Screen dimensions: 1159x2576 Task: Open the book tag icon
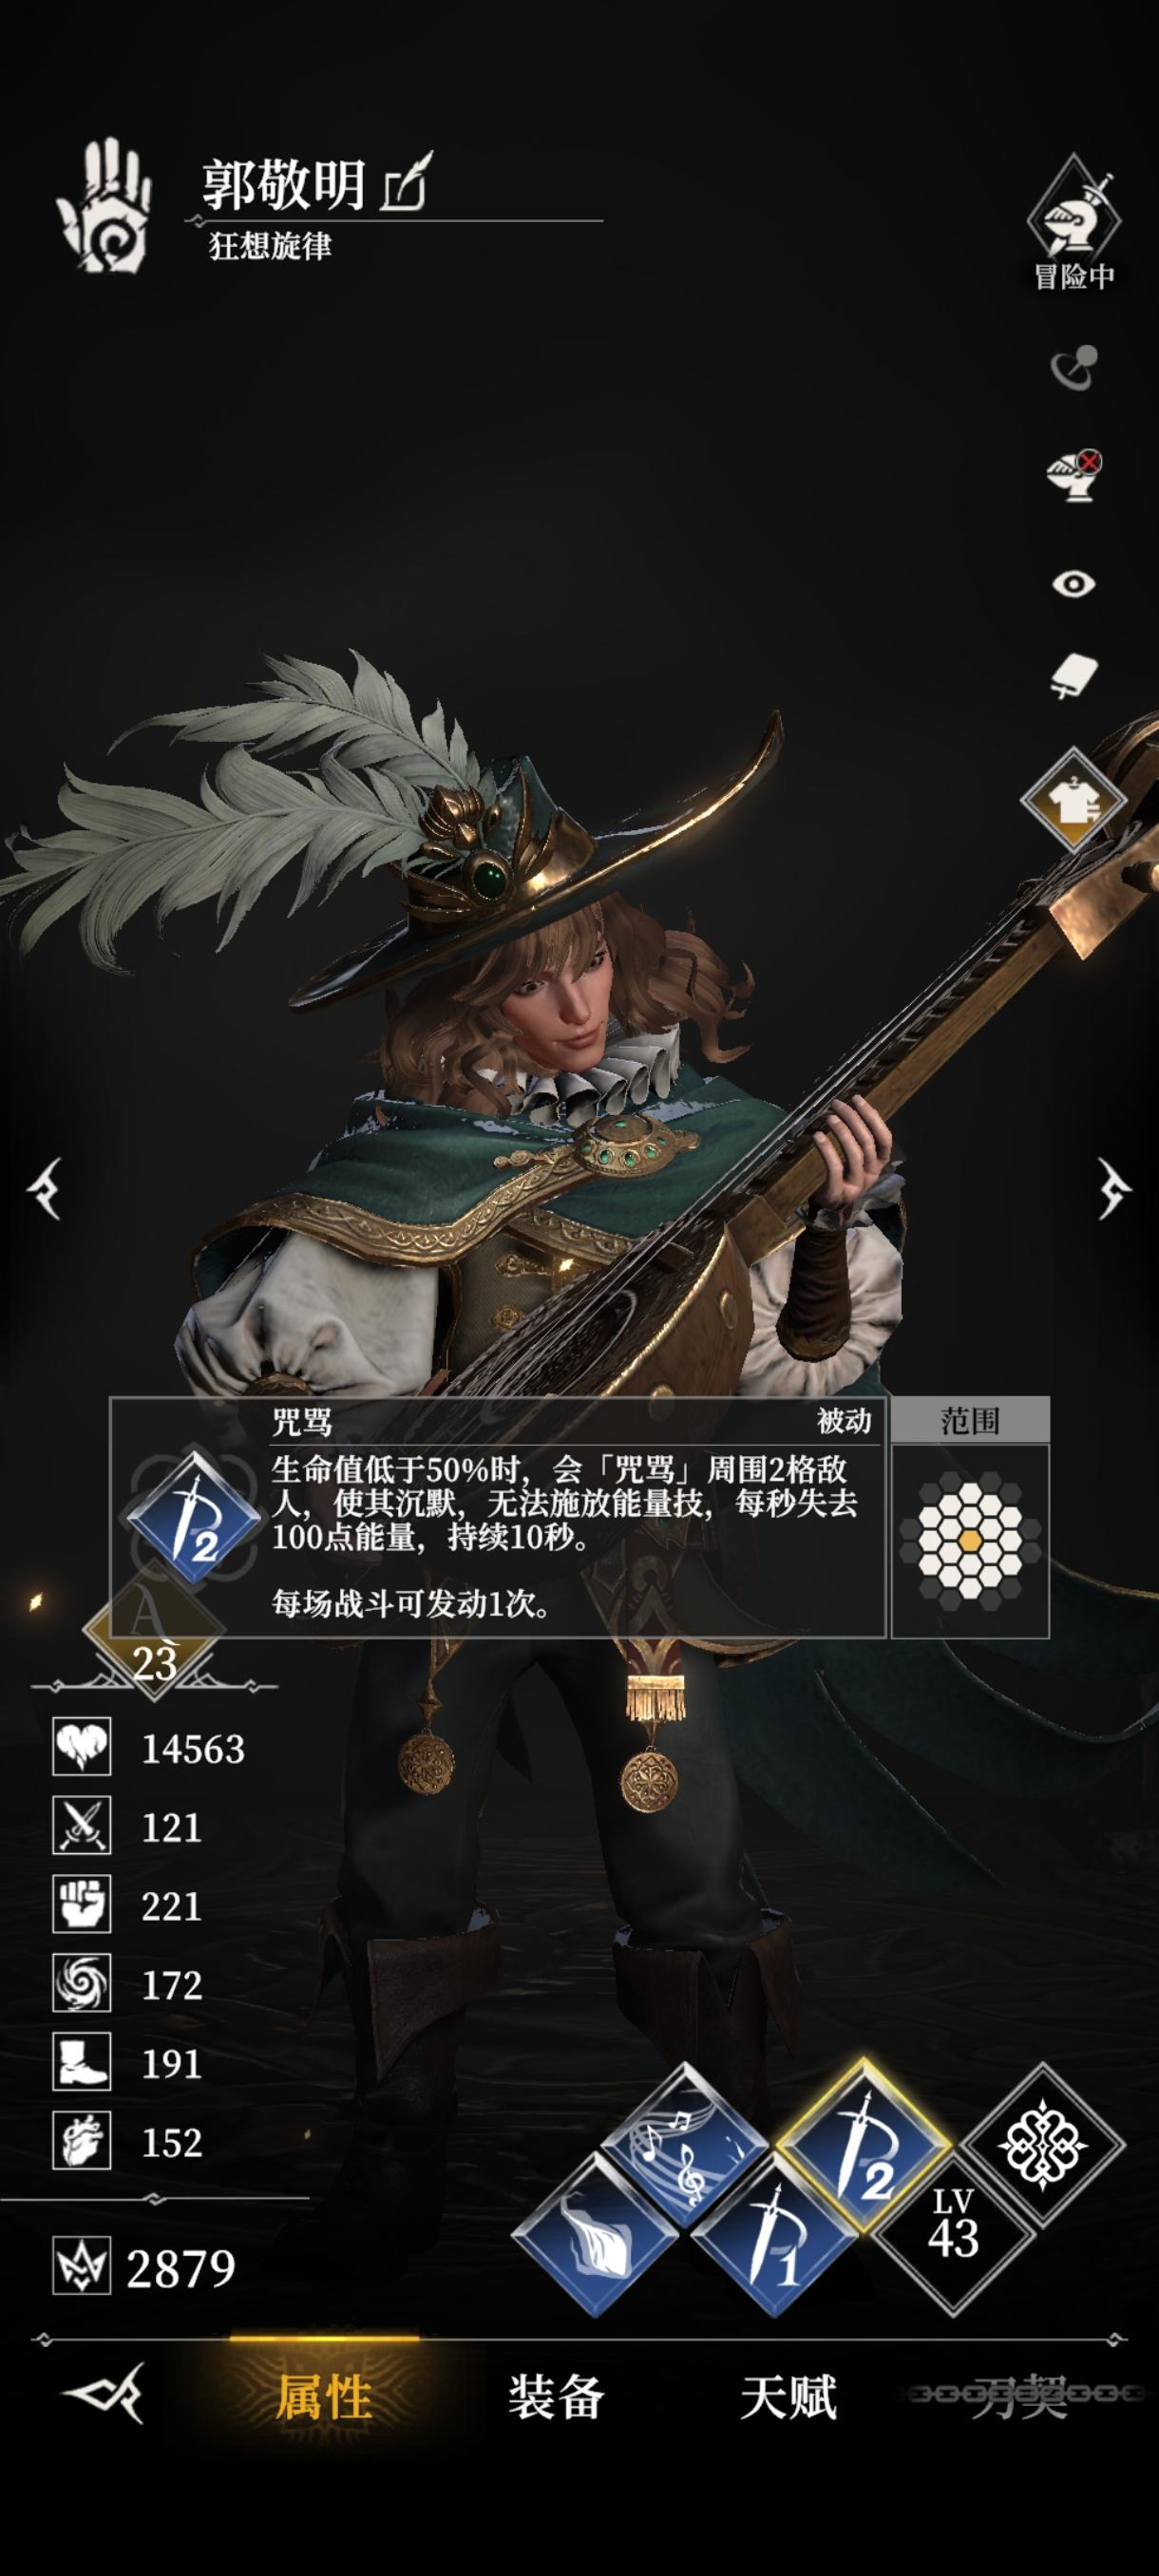coord(1073,677)
